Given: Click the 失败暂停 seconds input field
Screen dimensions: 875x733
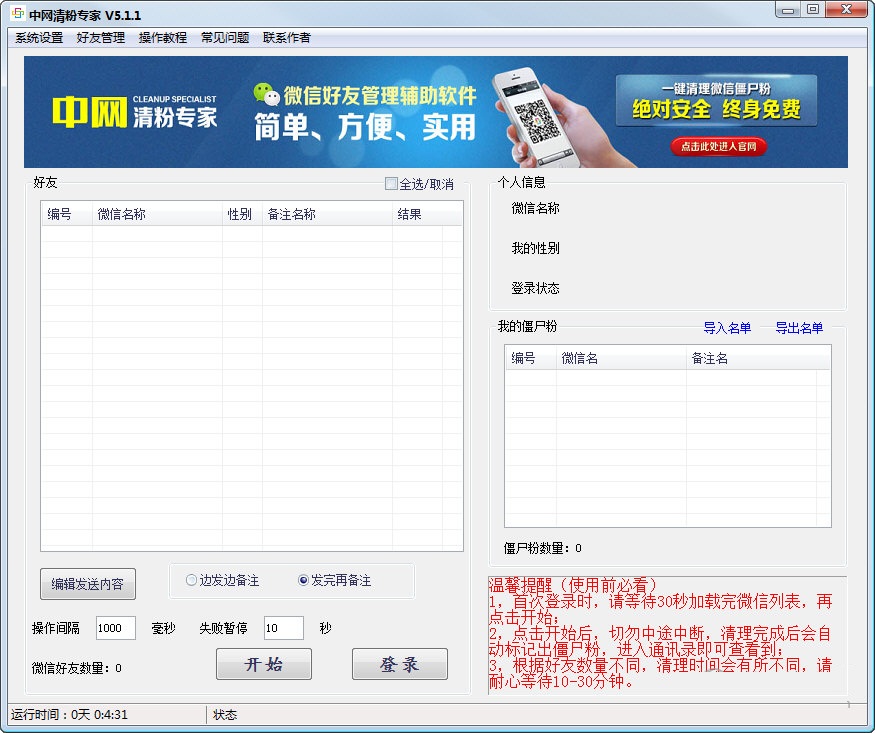Looking at the screenshot, I should (x=282, y=628).
